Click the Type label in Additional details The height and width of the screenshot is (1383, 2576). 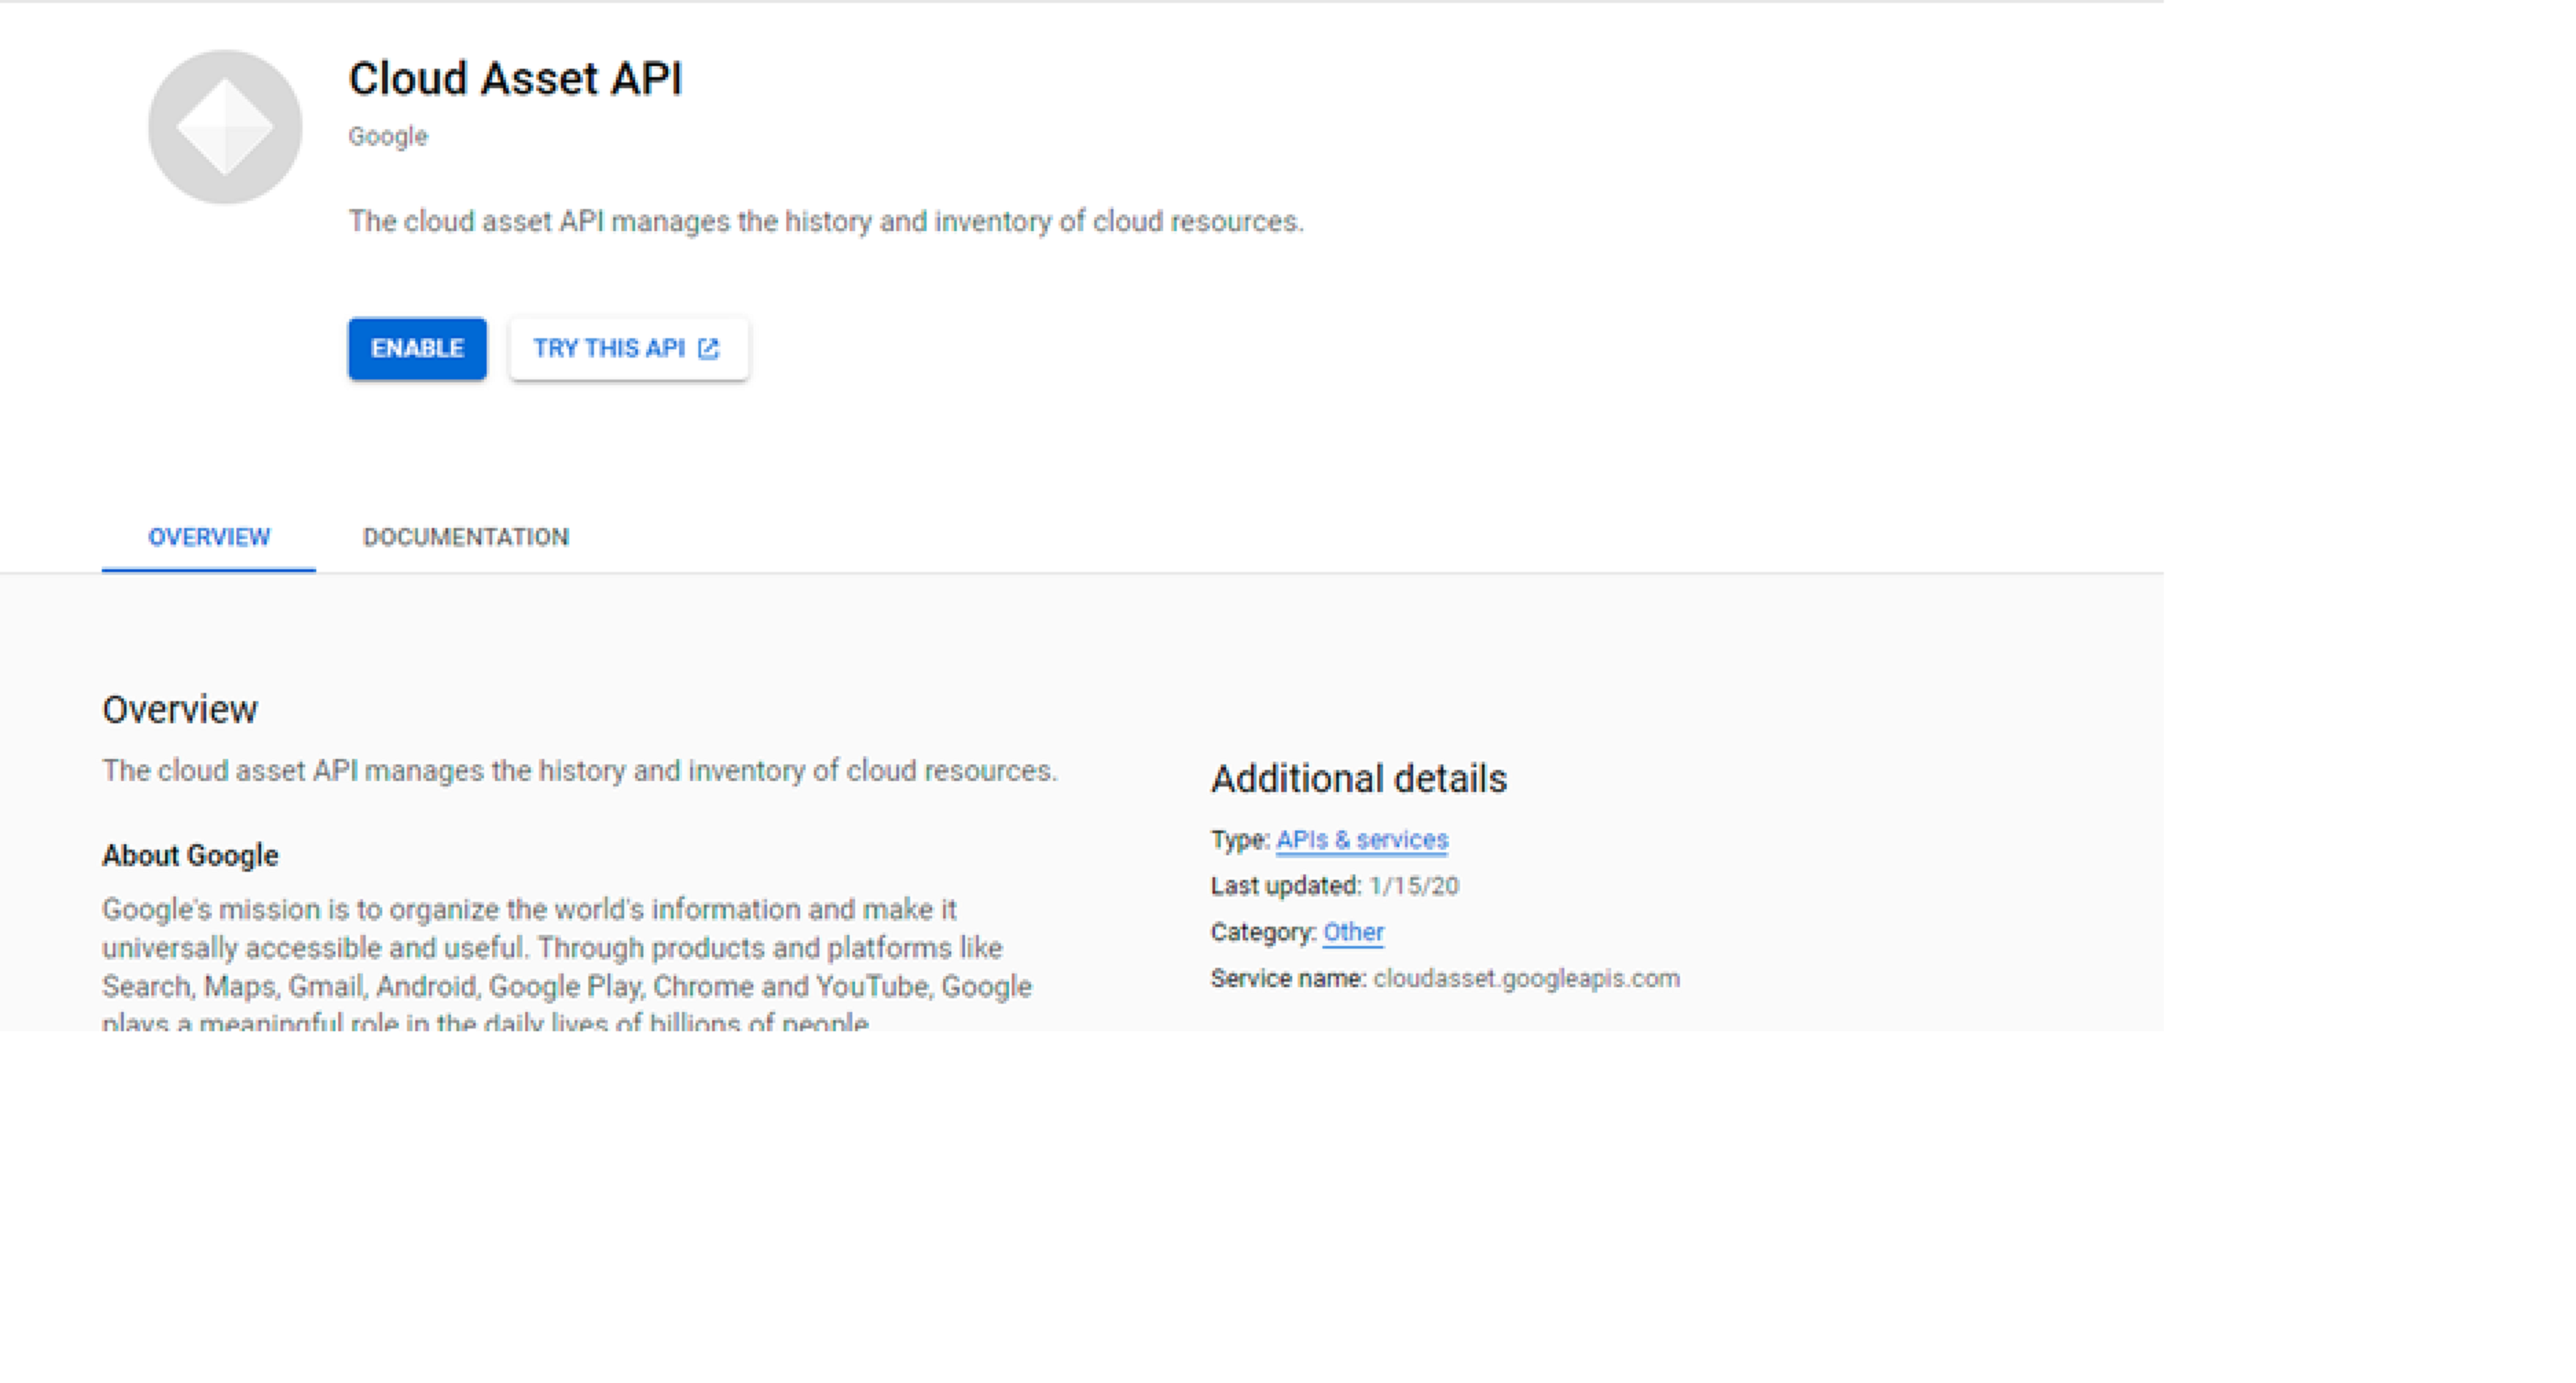tap(1239, 840)
